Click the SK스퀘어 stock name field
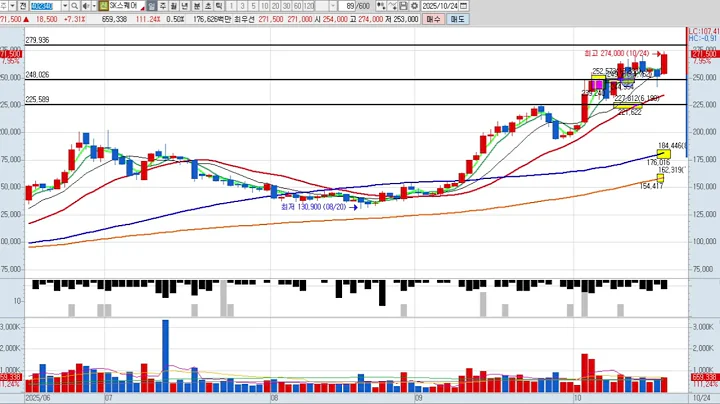The height and width of the screenshot is (404, 720). tap(127, 6)
